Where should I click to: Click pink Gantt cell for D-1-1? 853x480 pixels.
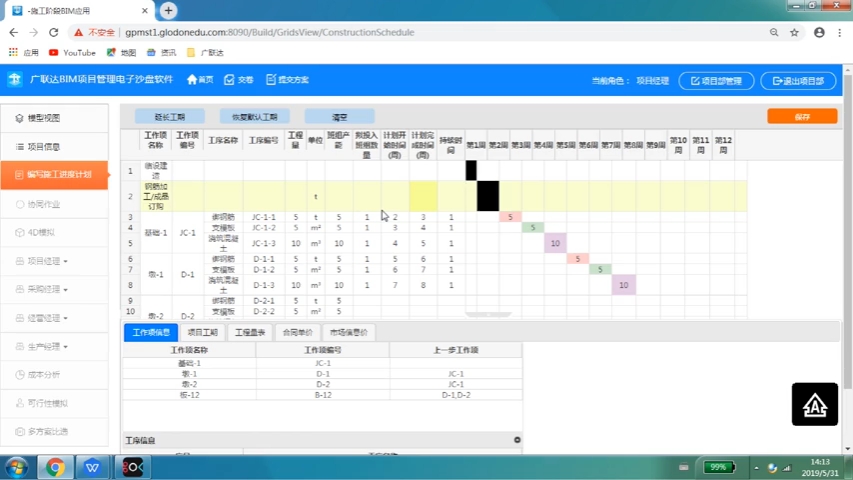tap(578, 259)
